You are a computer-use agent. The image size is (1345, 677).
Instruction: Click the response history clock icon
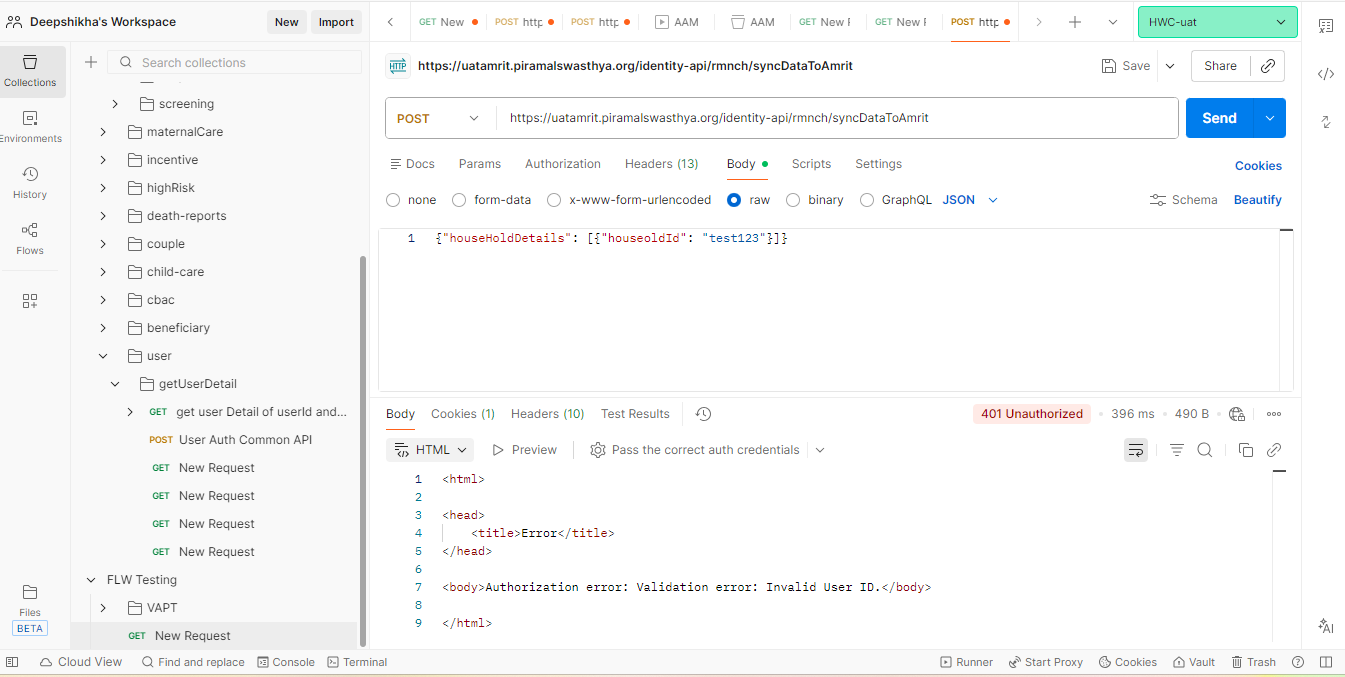(x=703, y=414)
